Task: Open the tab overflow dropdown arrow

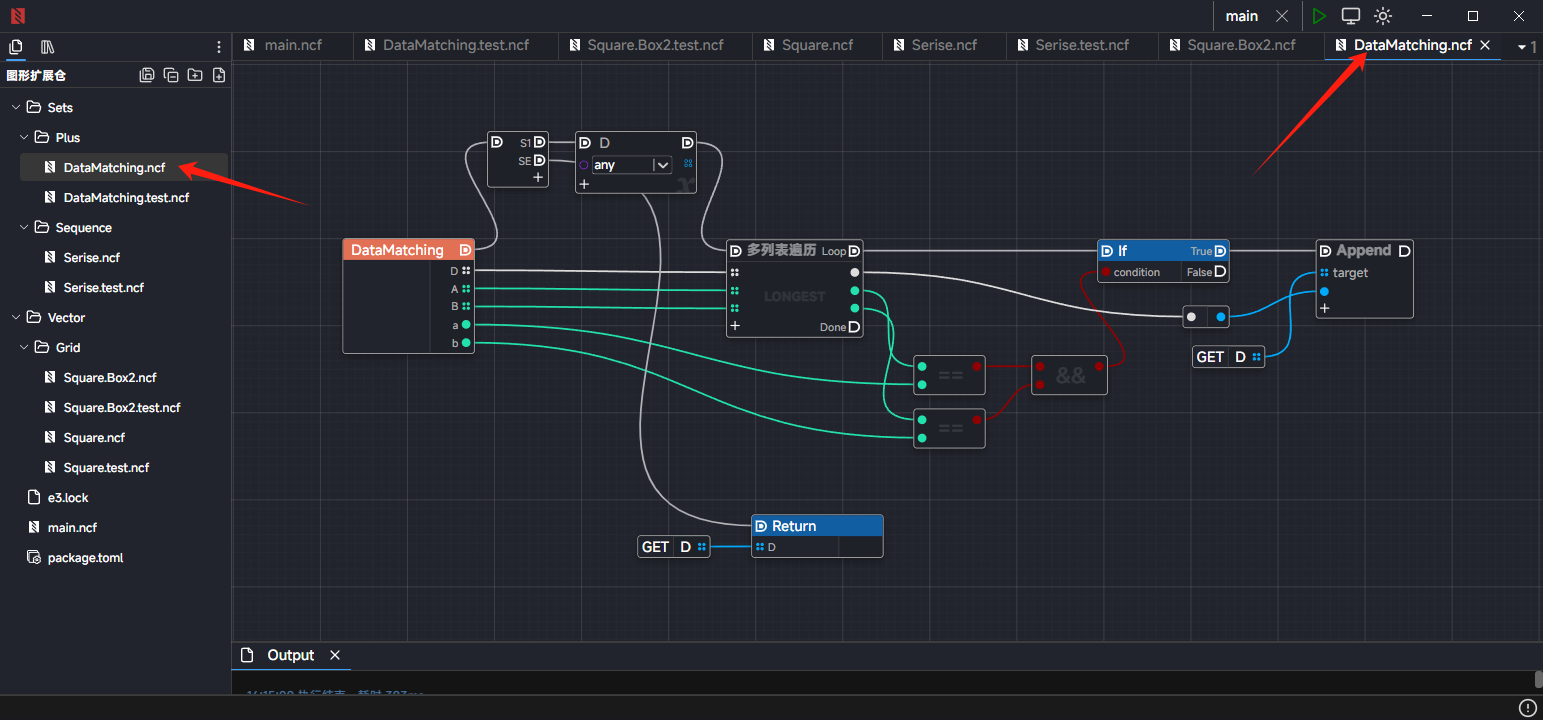Action: (1522, 47)
